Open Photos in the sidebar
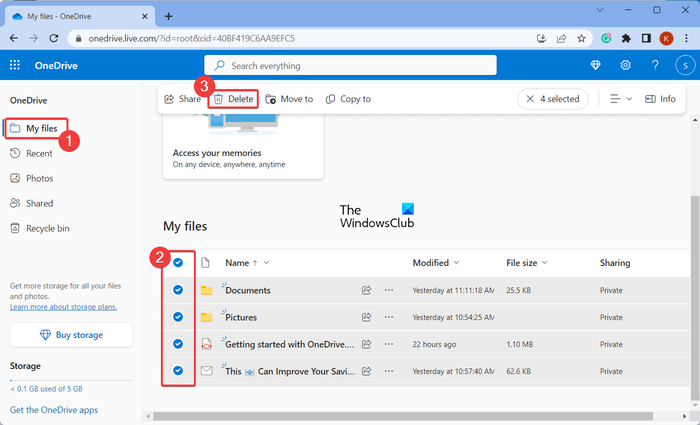700x425 pixels. click(32, 179)
